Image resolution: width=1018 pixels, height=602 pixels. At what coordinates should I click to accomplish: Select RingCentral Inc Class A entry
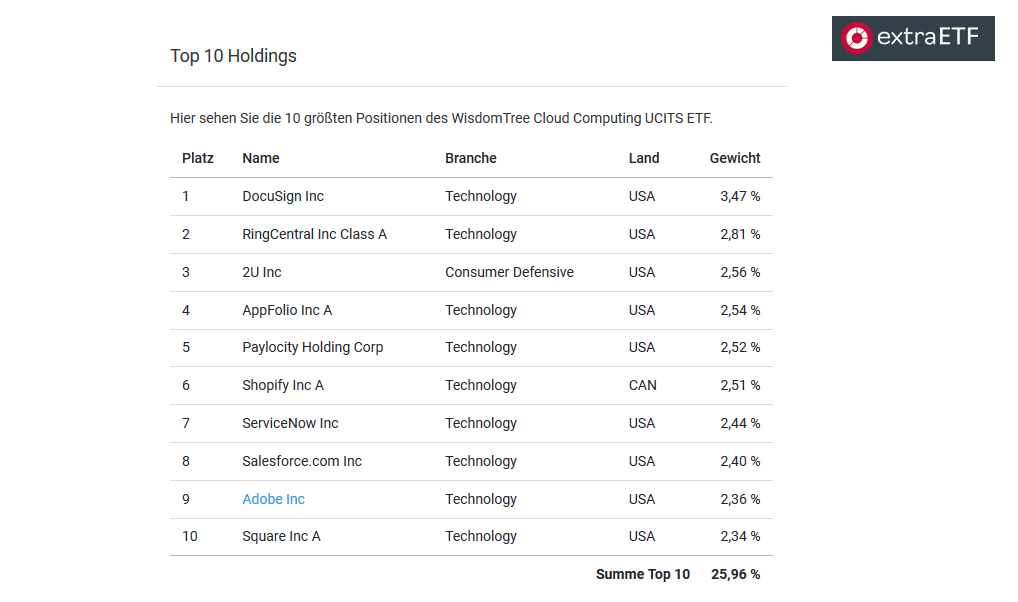point(314,234)
